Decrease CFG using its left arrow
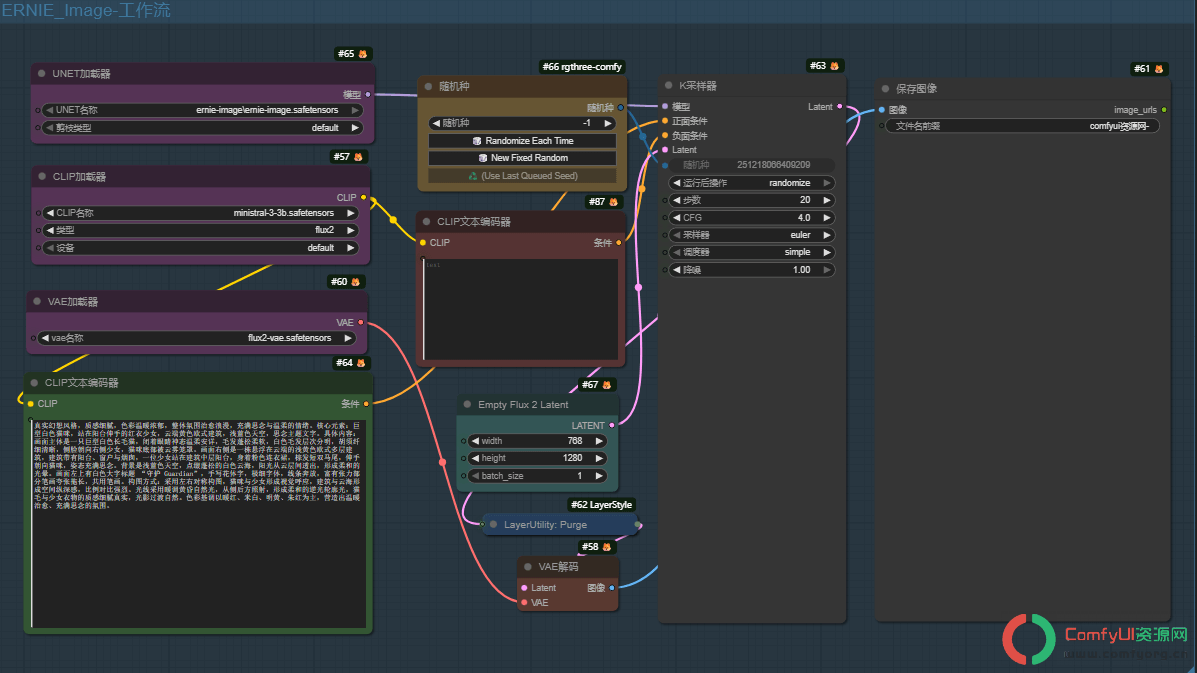Viewport: 1197px width, 673px height. (676, 217)
